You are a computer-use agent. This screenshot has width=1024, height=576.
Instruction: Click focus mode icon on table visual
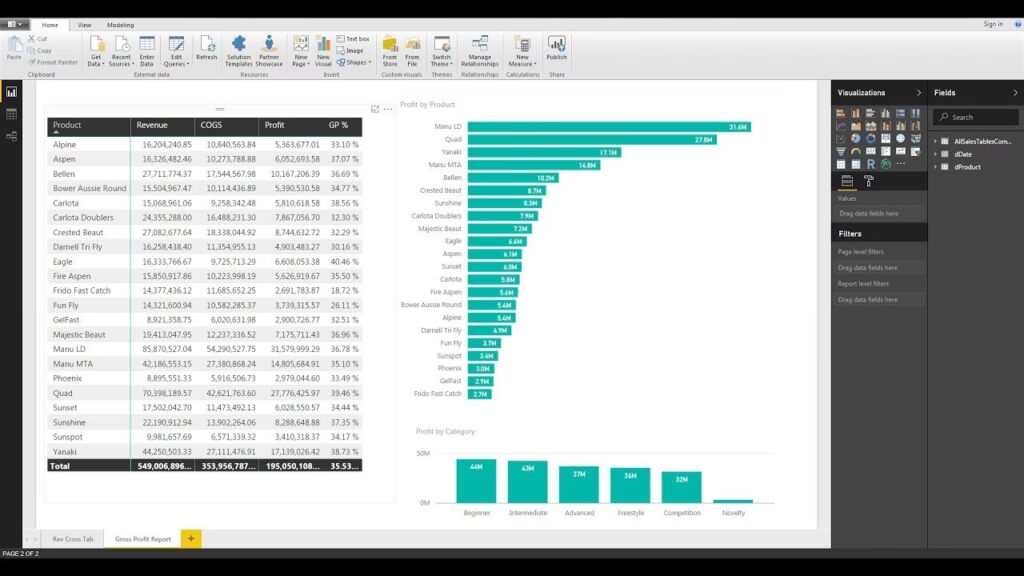[x=375, y=109]
